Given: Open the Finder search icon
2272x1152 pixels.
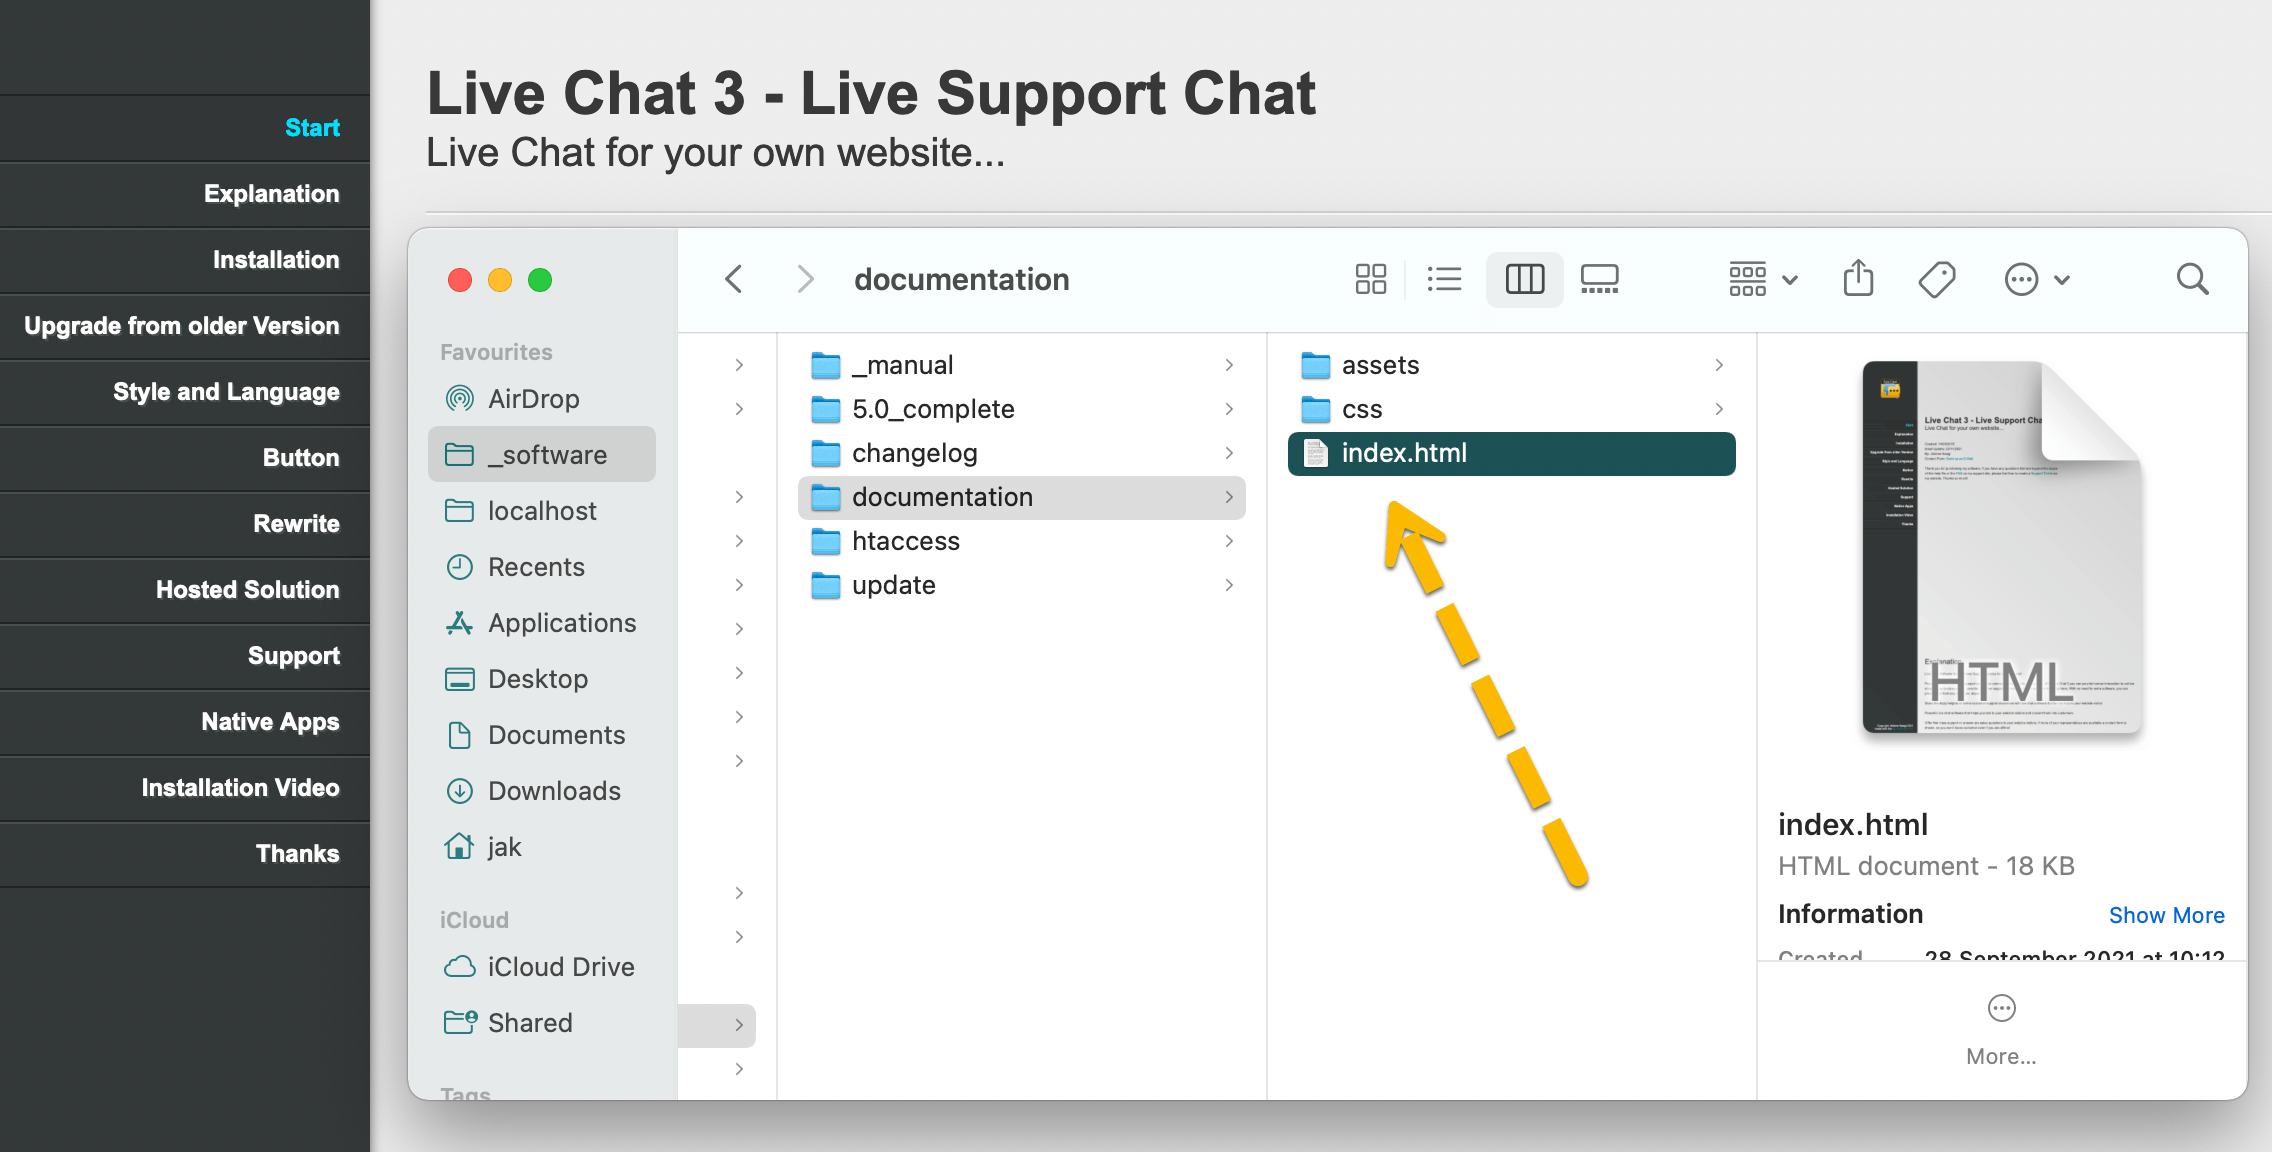Looking at the screenshot, I should (2192, 279).
